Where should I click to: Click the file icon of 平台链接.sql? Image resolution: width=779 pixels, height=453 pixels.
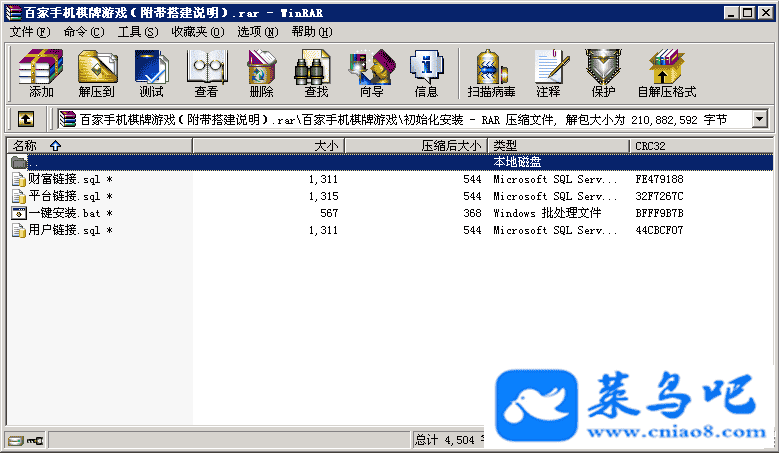pyautogui.click(x=19, y=196)
